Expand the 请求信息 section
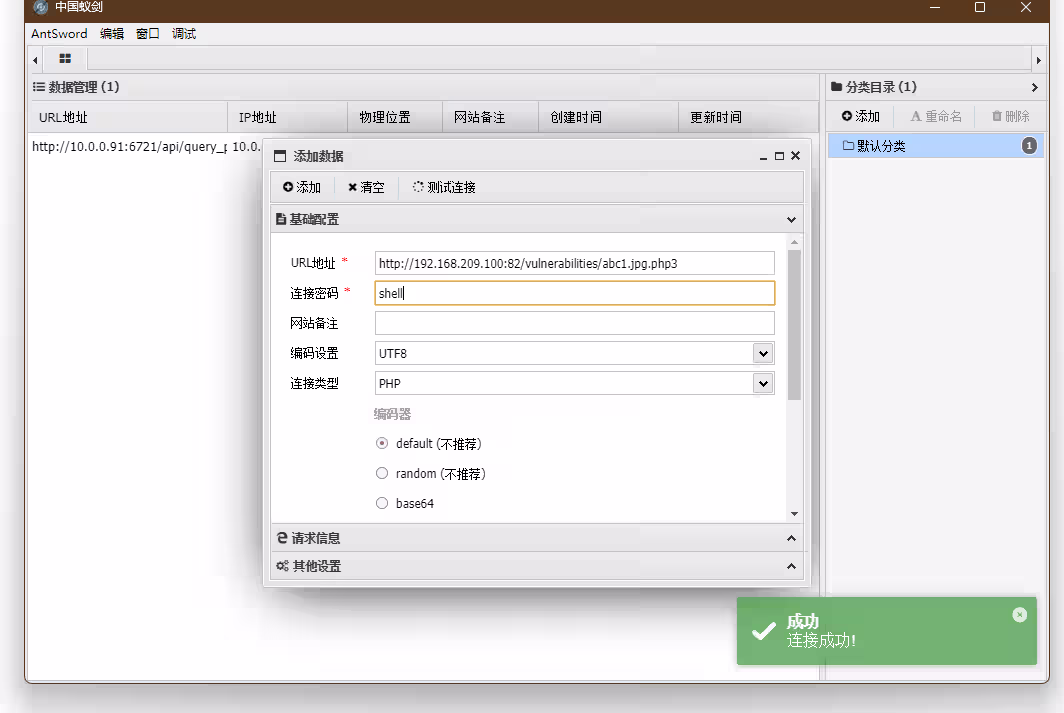 [536, 538]
